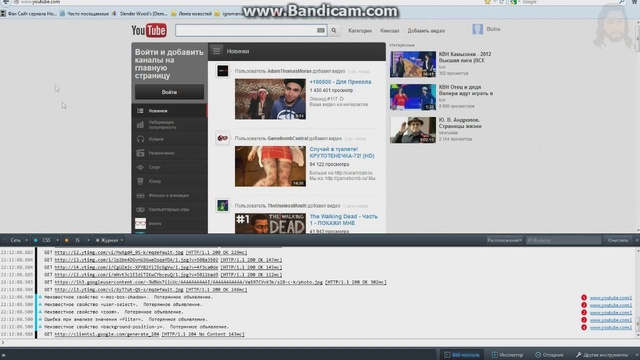This screenshot has height=360, width=640.
Task: Open КВН Отец и дядя Валера thumbnail
Action: coord(413,97)
